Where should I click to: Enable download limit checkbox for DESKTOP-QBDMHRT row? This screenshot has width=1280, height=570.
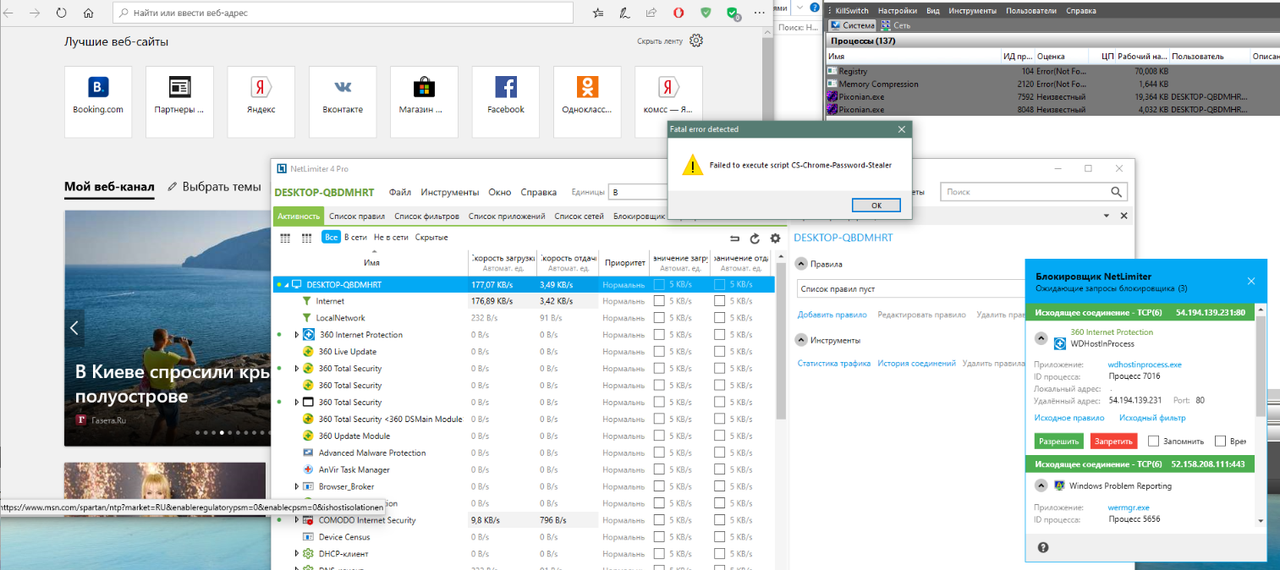point(659,284)
